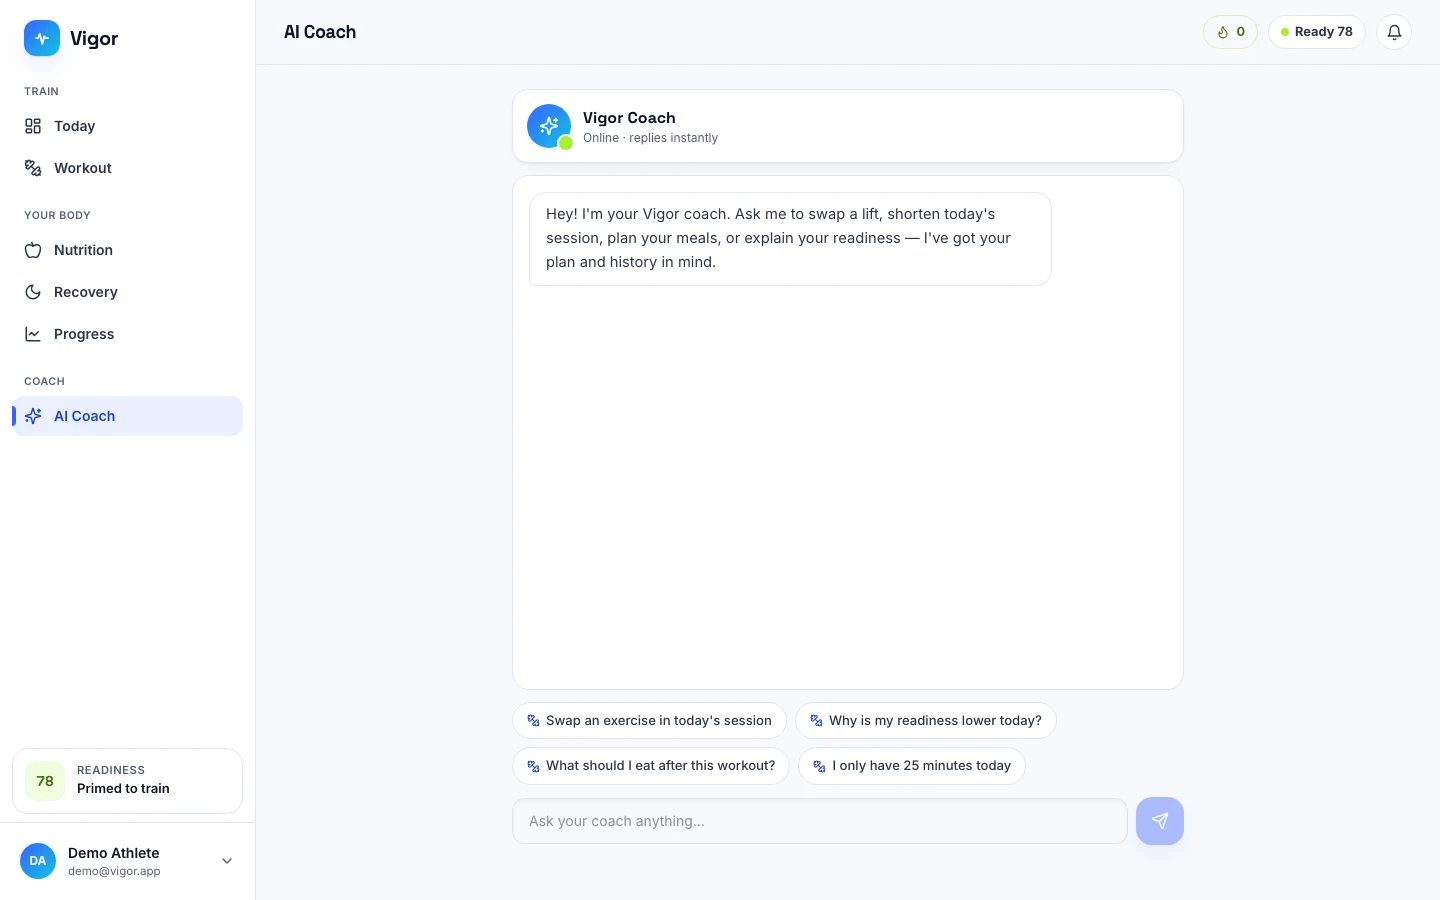Click the Nutrition apple icon
The height and width of the screenshot is (900, 1440).
[x=33, y=250]
